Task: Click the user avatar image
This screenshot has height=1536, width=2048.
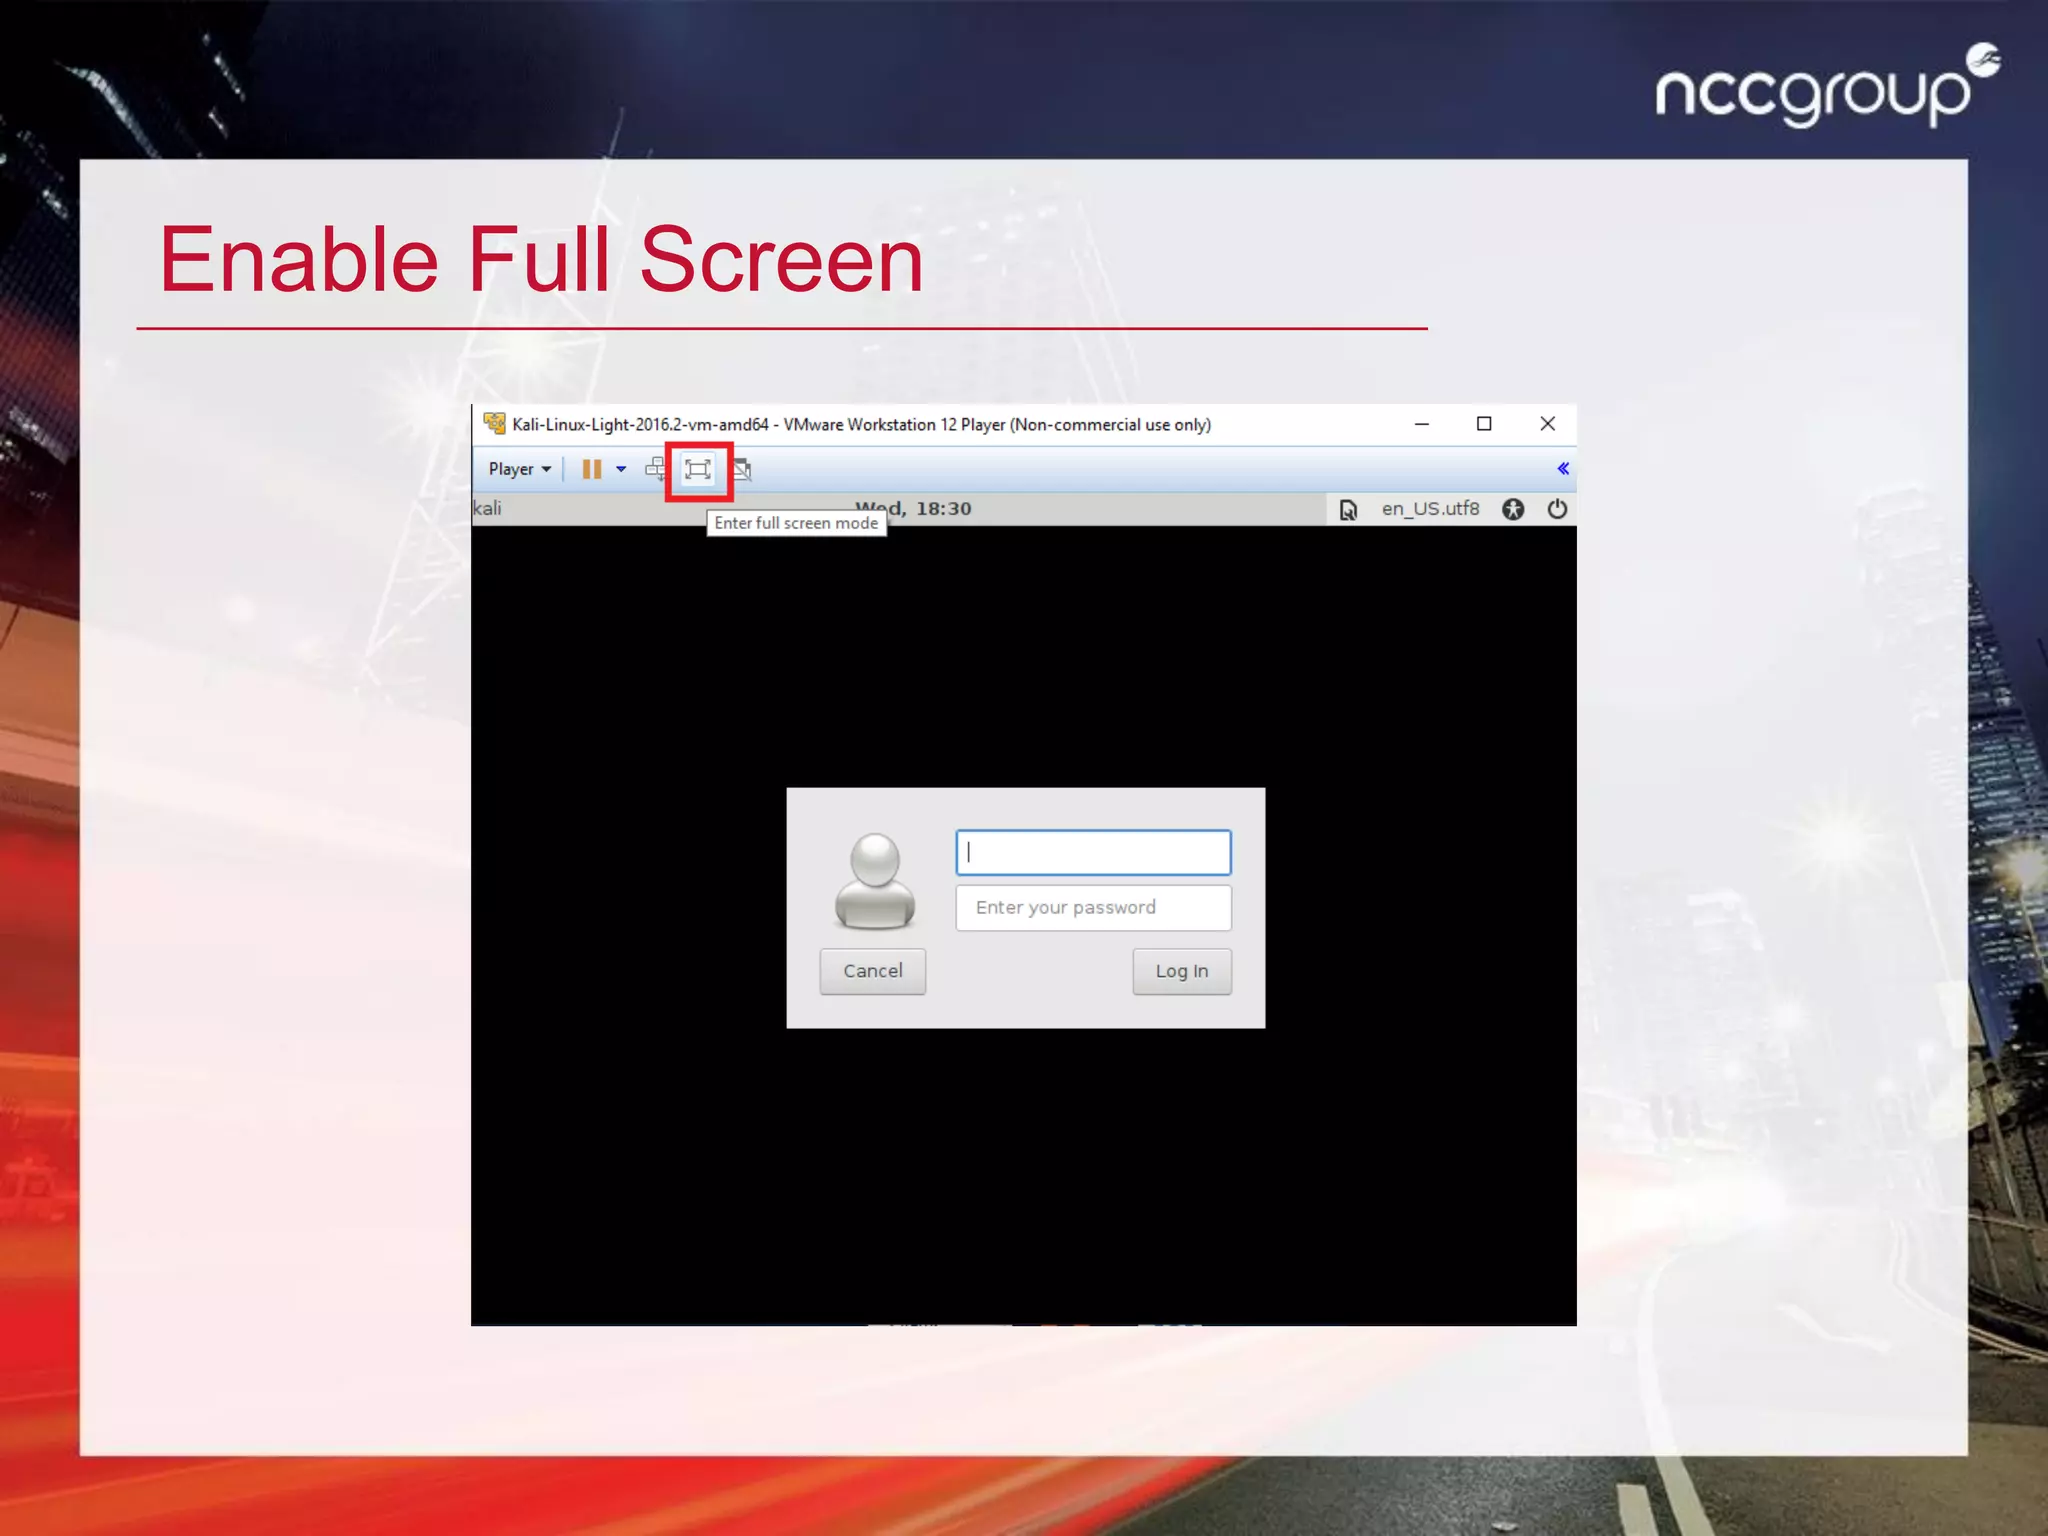Action: [x=875, y=880]
